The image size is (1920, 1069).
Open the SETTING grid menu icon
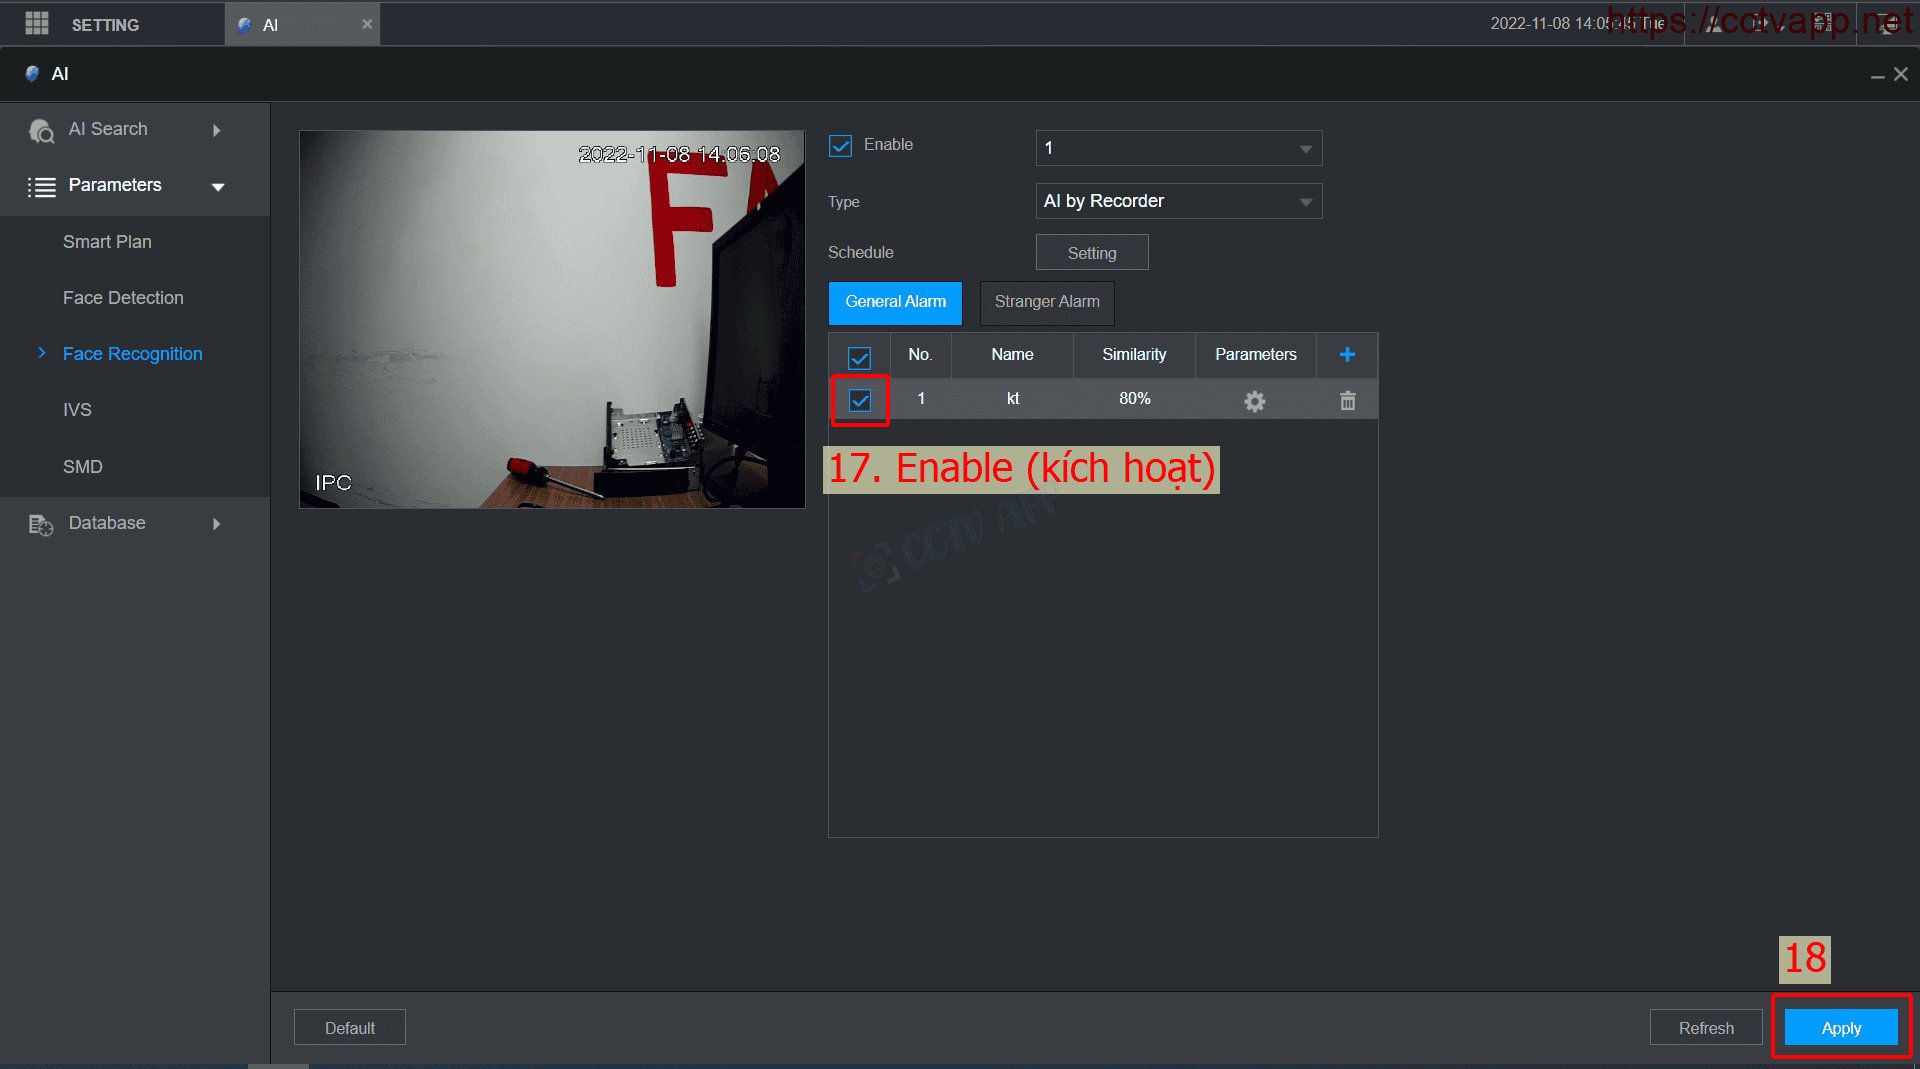pos(37,24)
